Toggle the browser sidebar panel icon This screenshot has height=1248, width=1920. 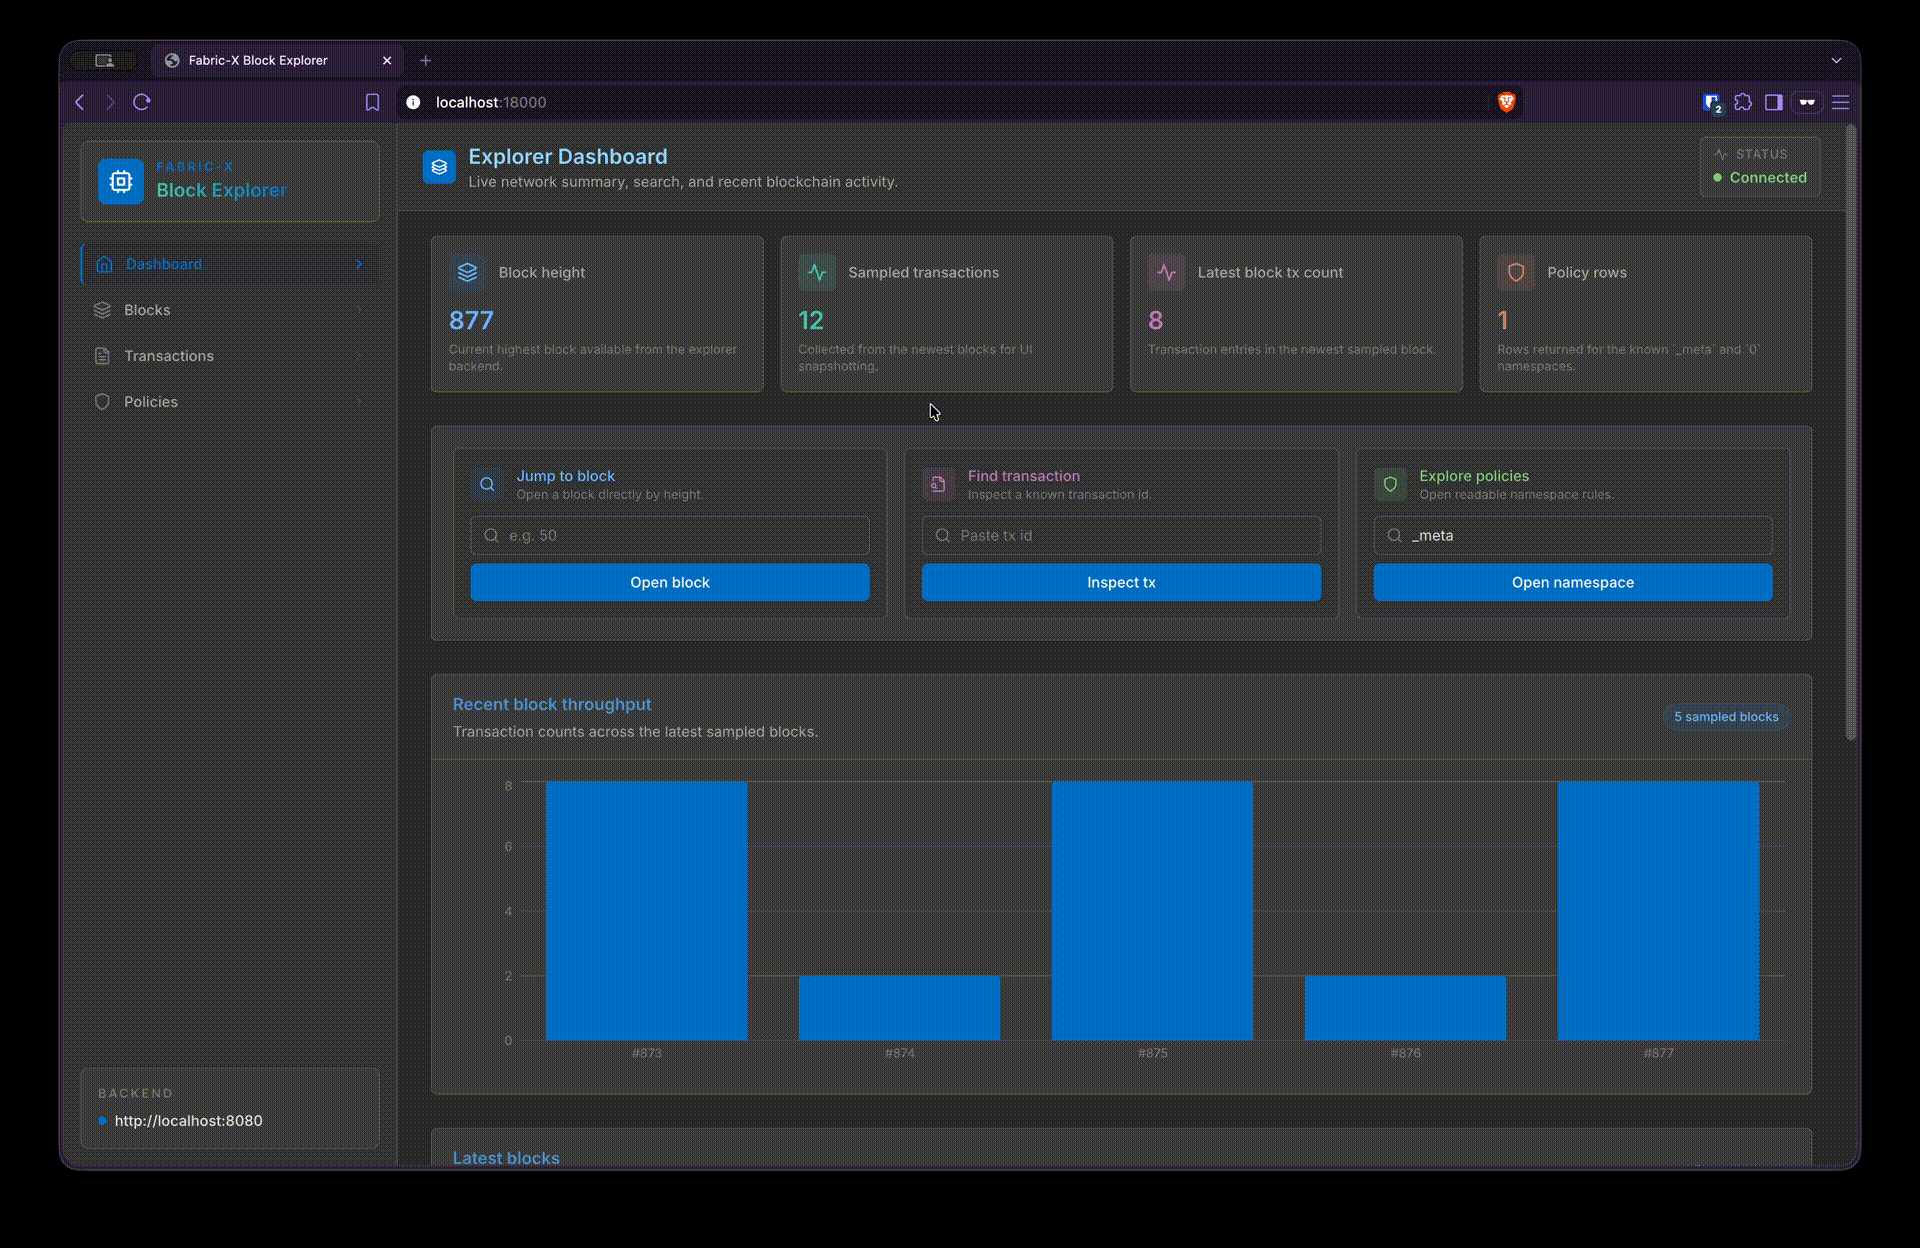point(1774,102)
